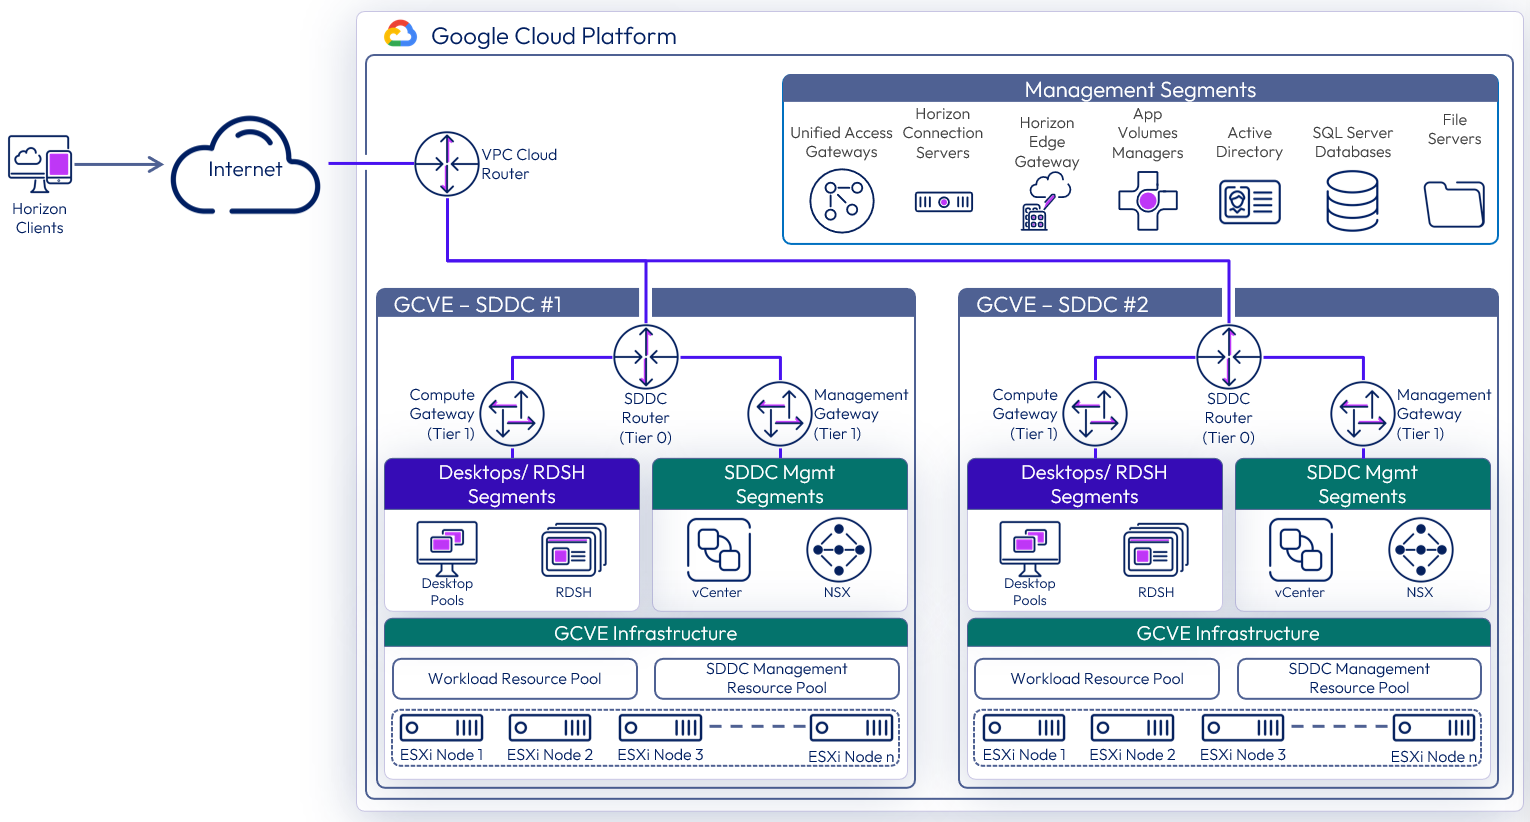Click the SQL Server Databases icon

[x=1352, y=201]
